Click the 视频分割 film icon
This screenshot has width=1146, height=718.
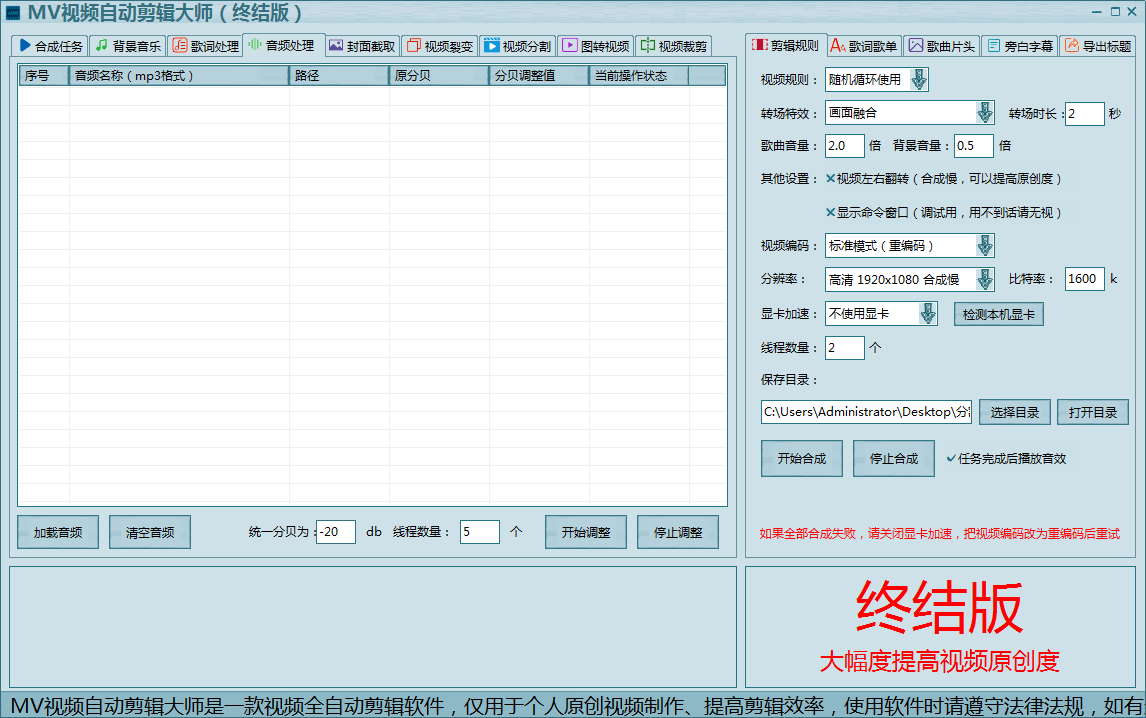pyautogui.click(x=491, y=45)
